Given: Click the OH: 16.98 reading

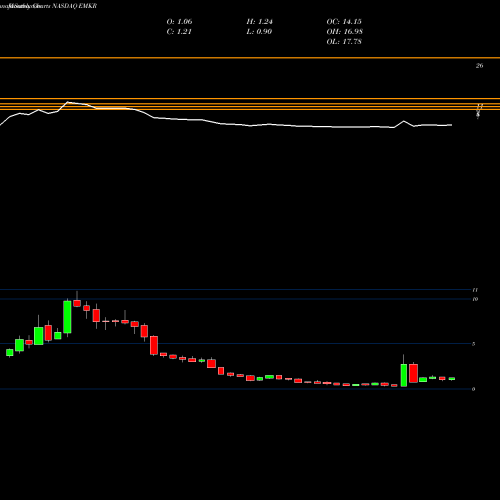Looking at the screenshot, I should [x=345, y=32].
